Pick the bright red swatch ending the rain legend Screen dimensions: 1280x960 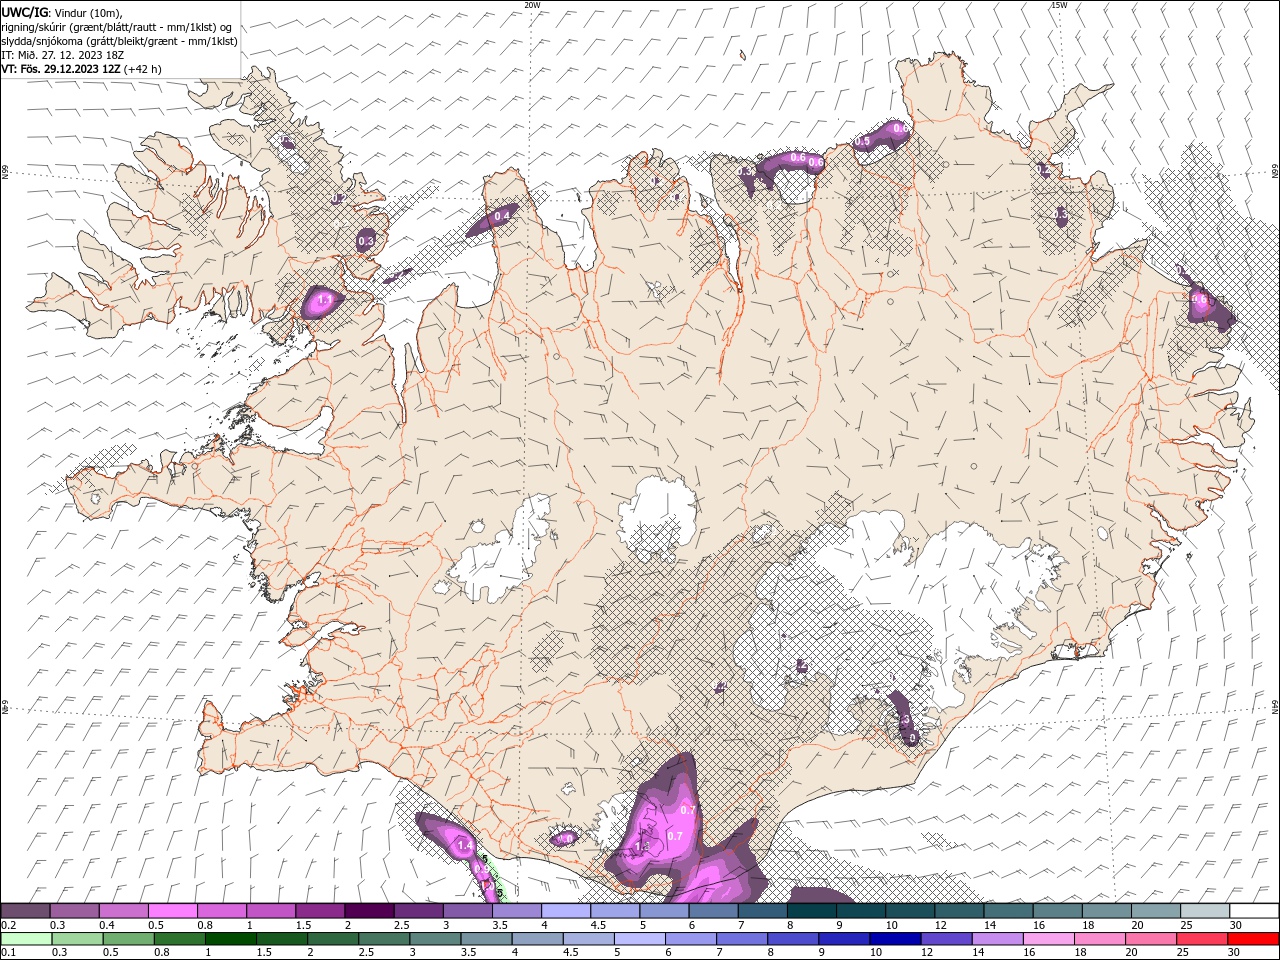point(1254,939)
